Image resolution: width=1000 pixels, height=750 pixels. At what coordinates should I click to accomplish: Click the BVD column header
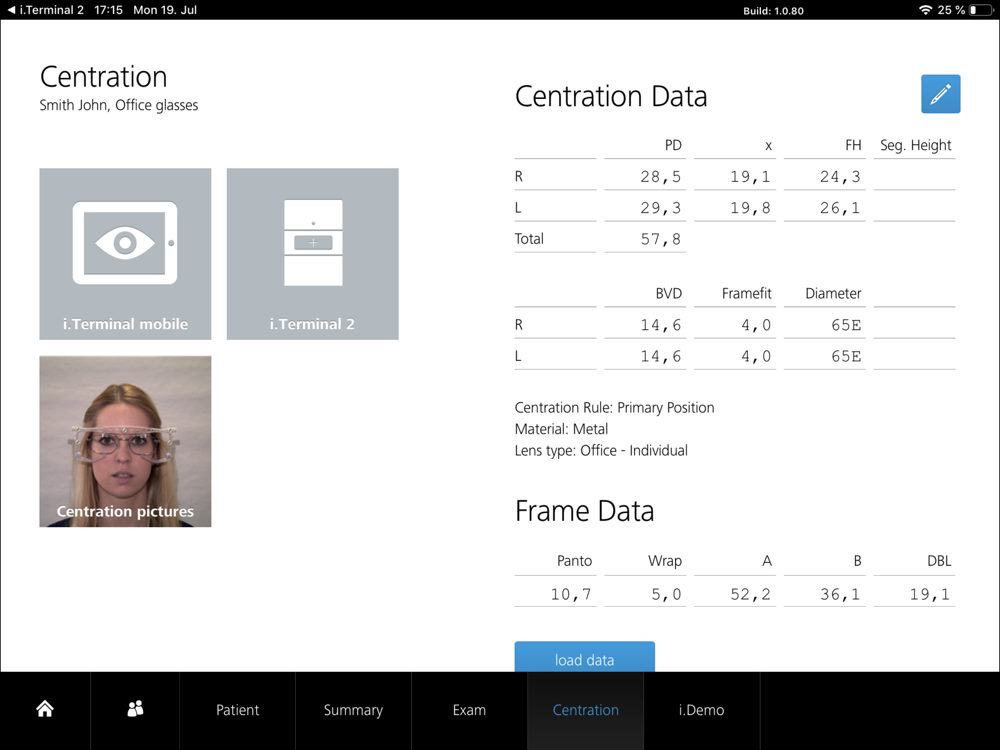click(668, 293)
